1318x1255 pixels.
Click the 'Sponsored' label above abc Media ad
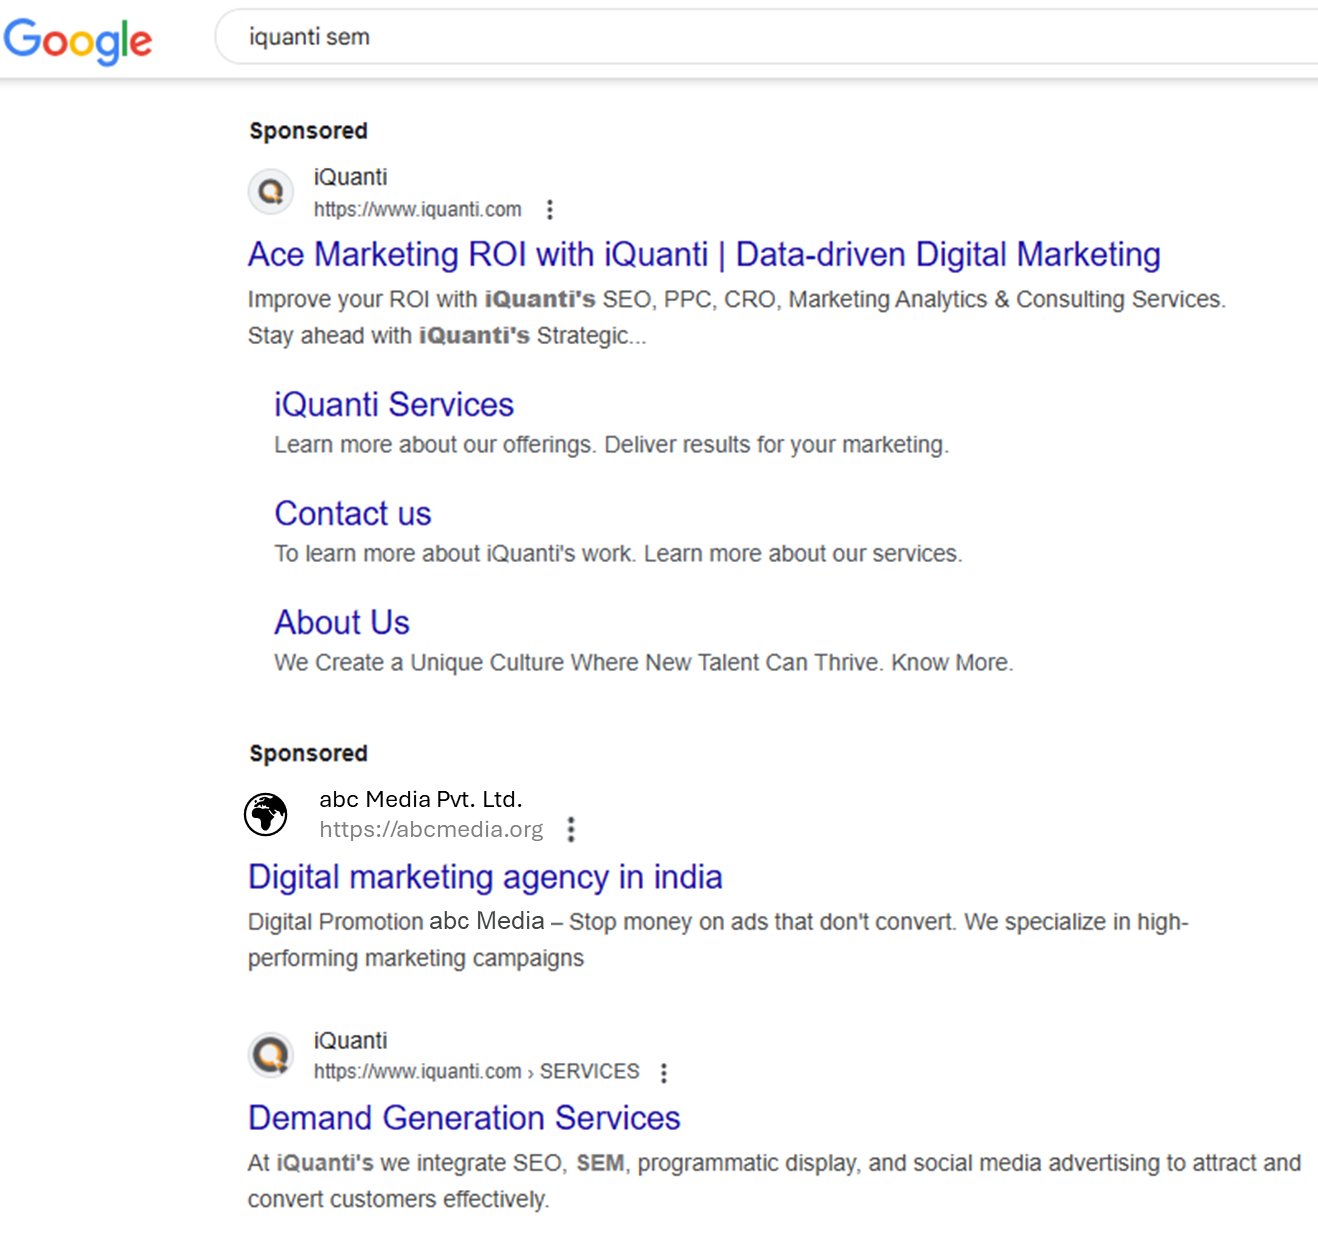pyautogui.click(x=308, y=753)
